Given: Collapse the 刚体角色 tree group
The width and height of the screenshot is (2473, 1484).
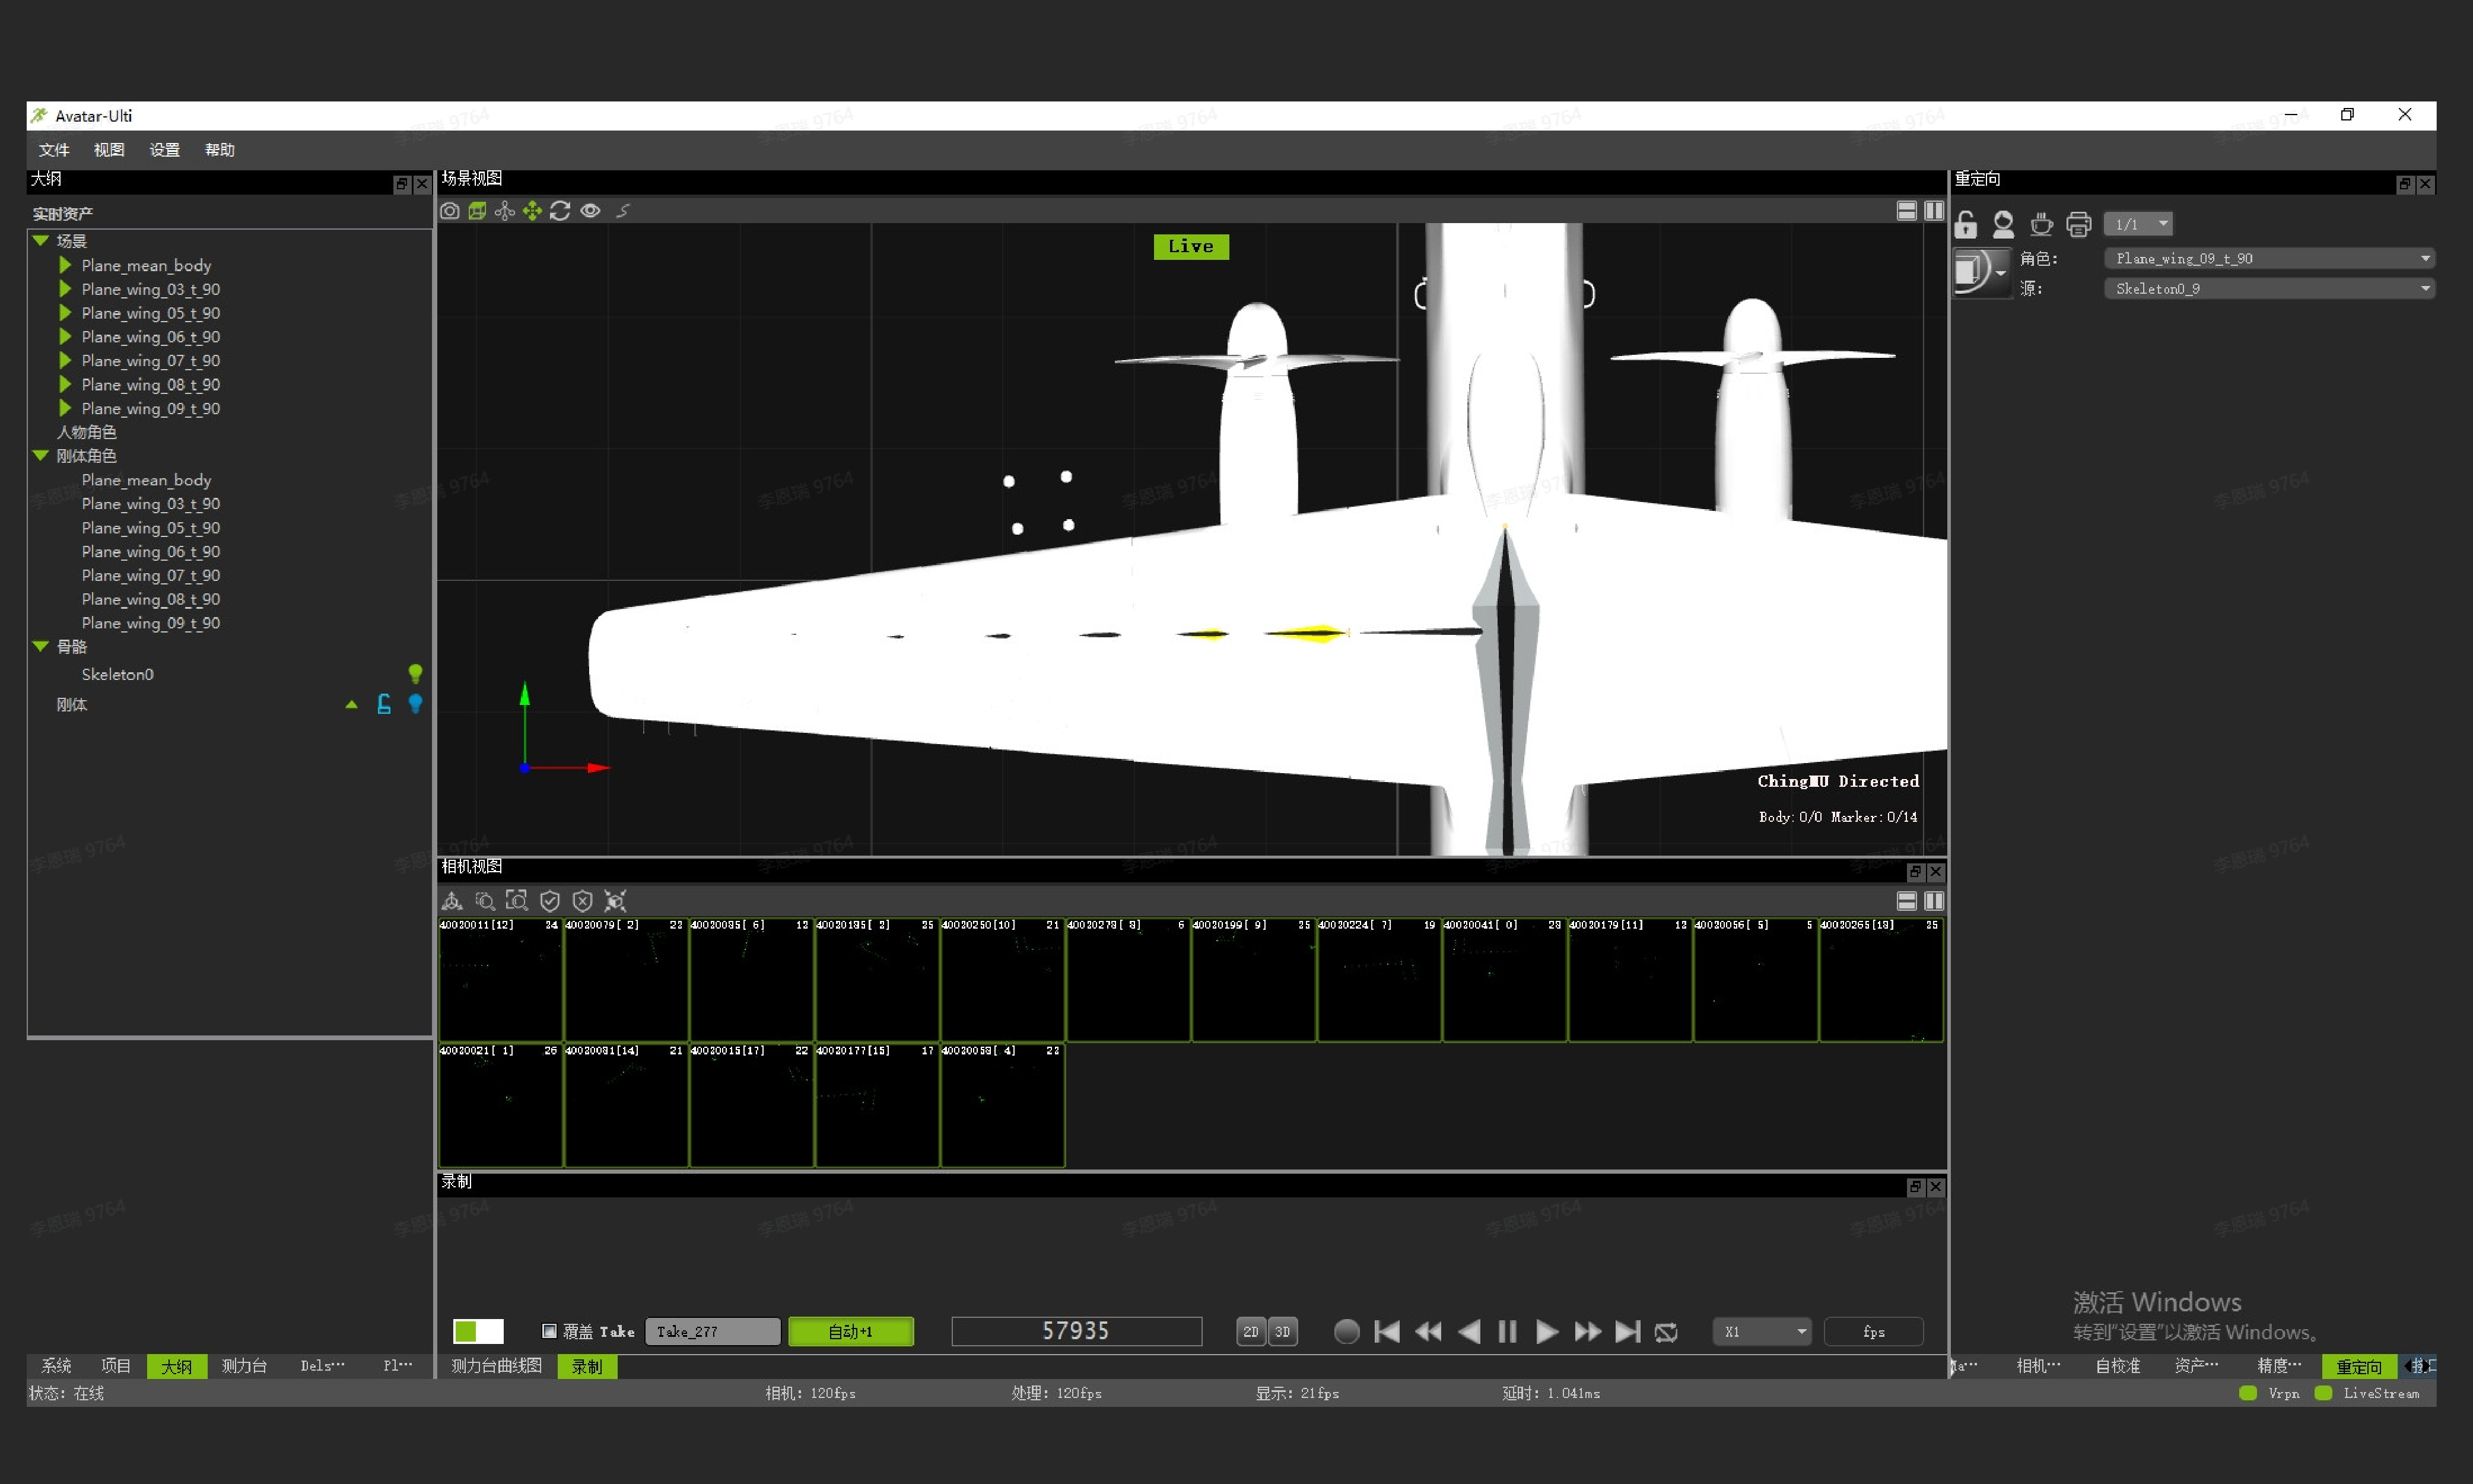Looking at the screenshot, I should pos(41,456).
